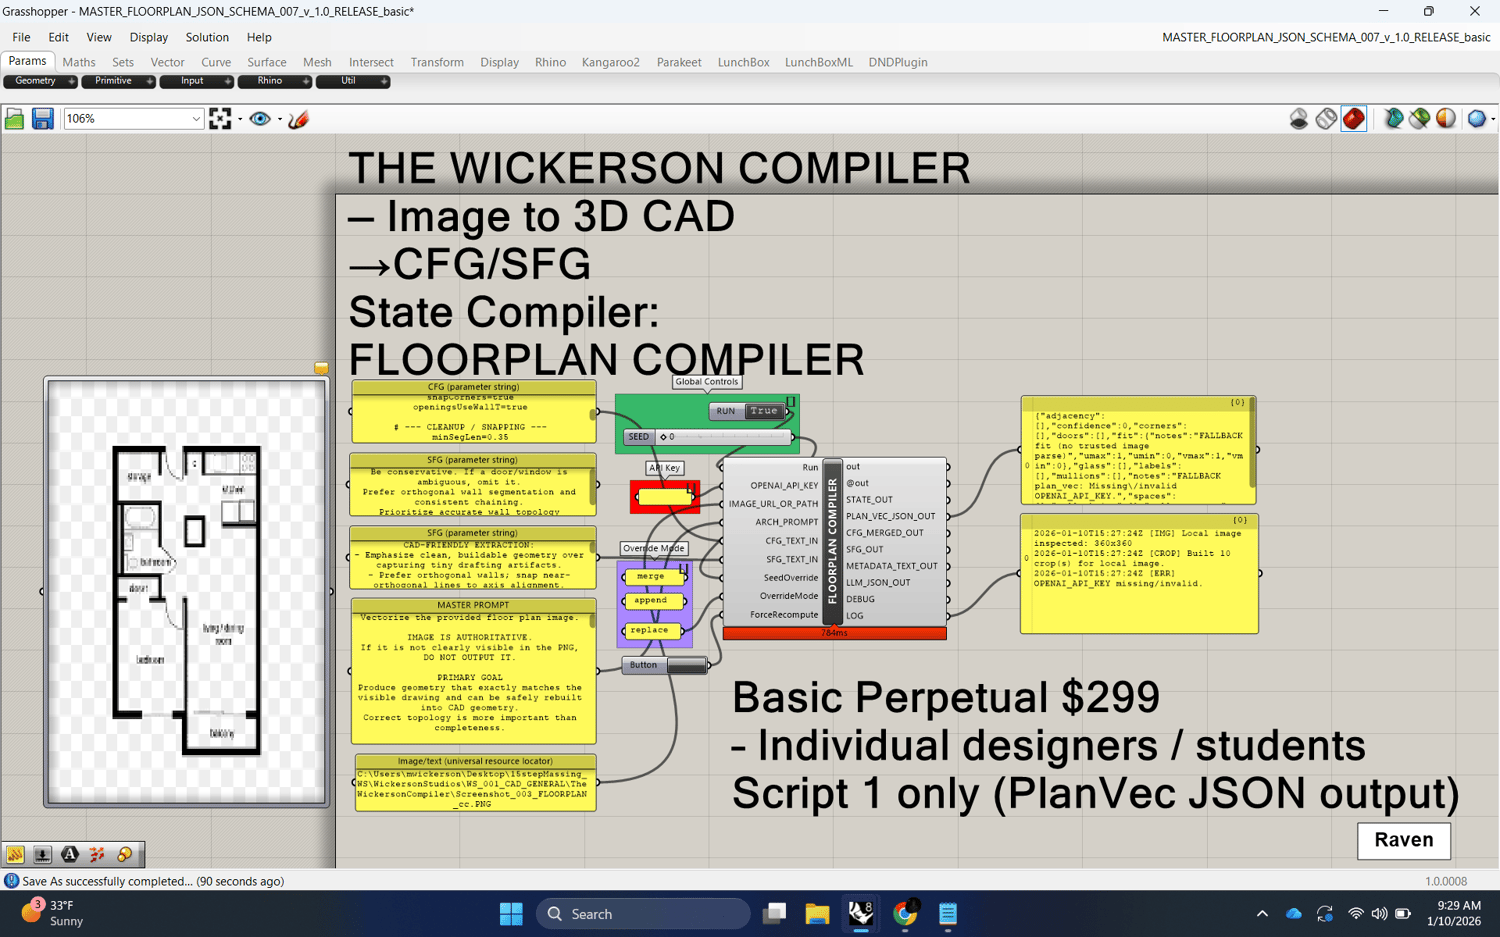Click the "Save As successfully completed" status text
Viewport: 1500px width, 937px height.
[153, 881]
